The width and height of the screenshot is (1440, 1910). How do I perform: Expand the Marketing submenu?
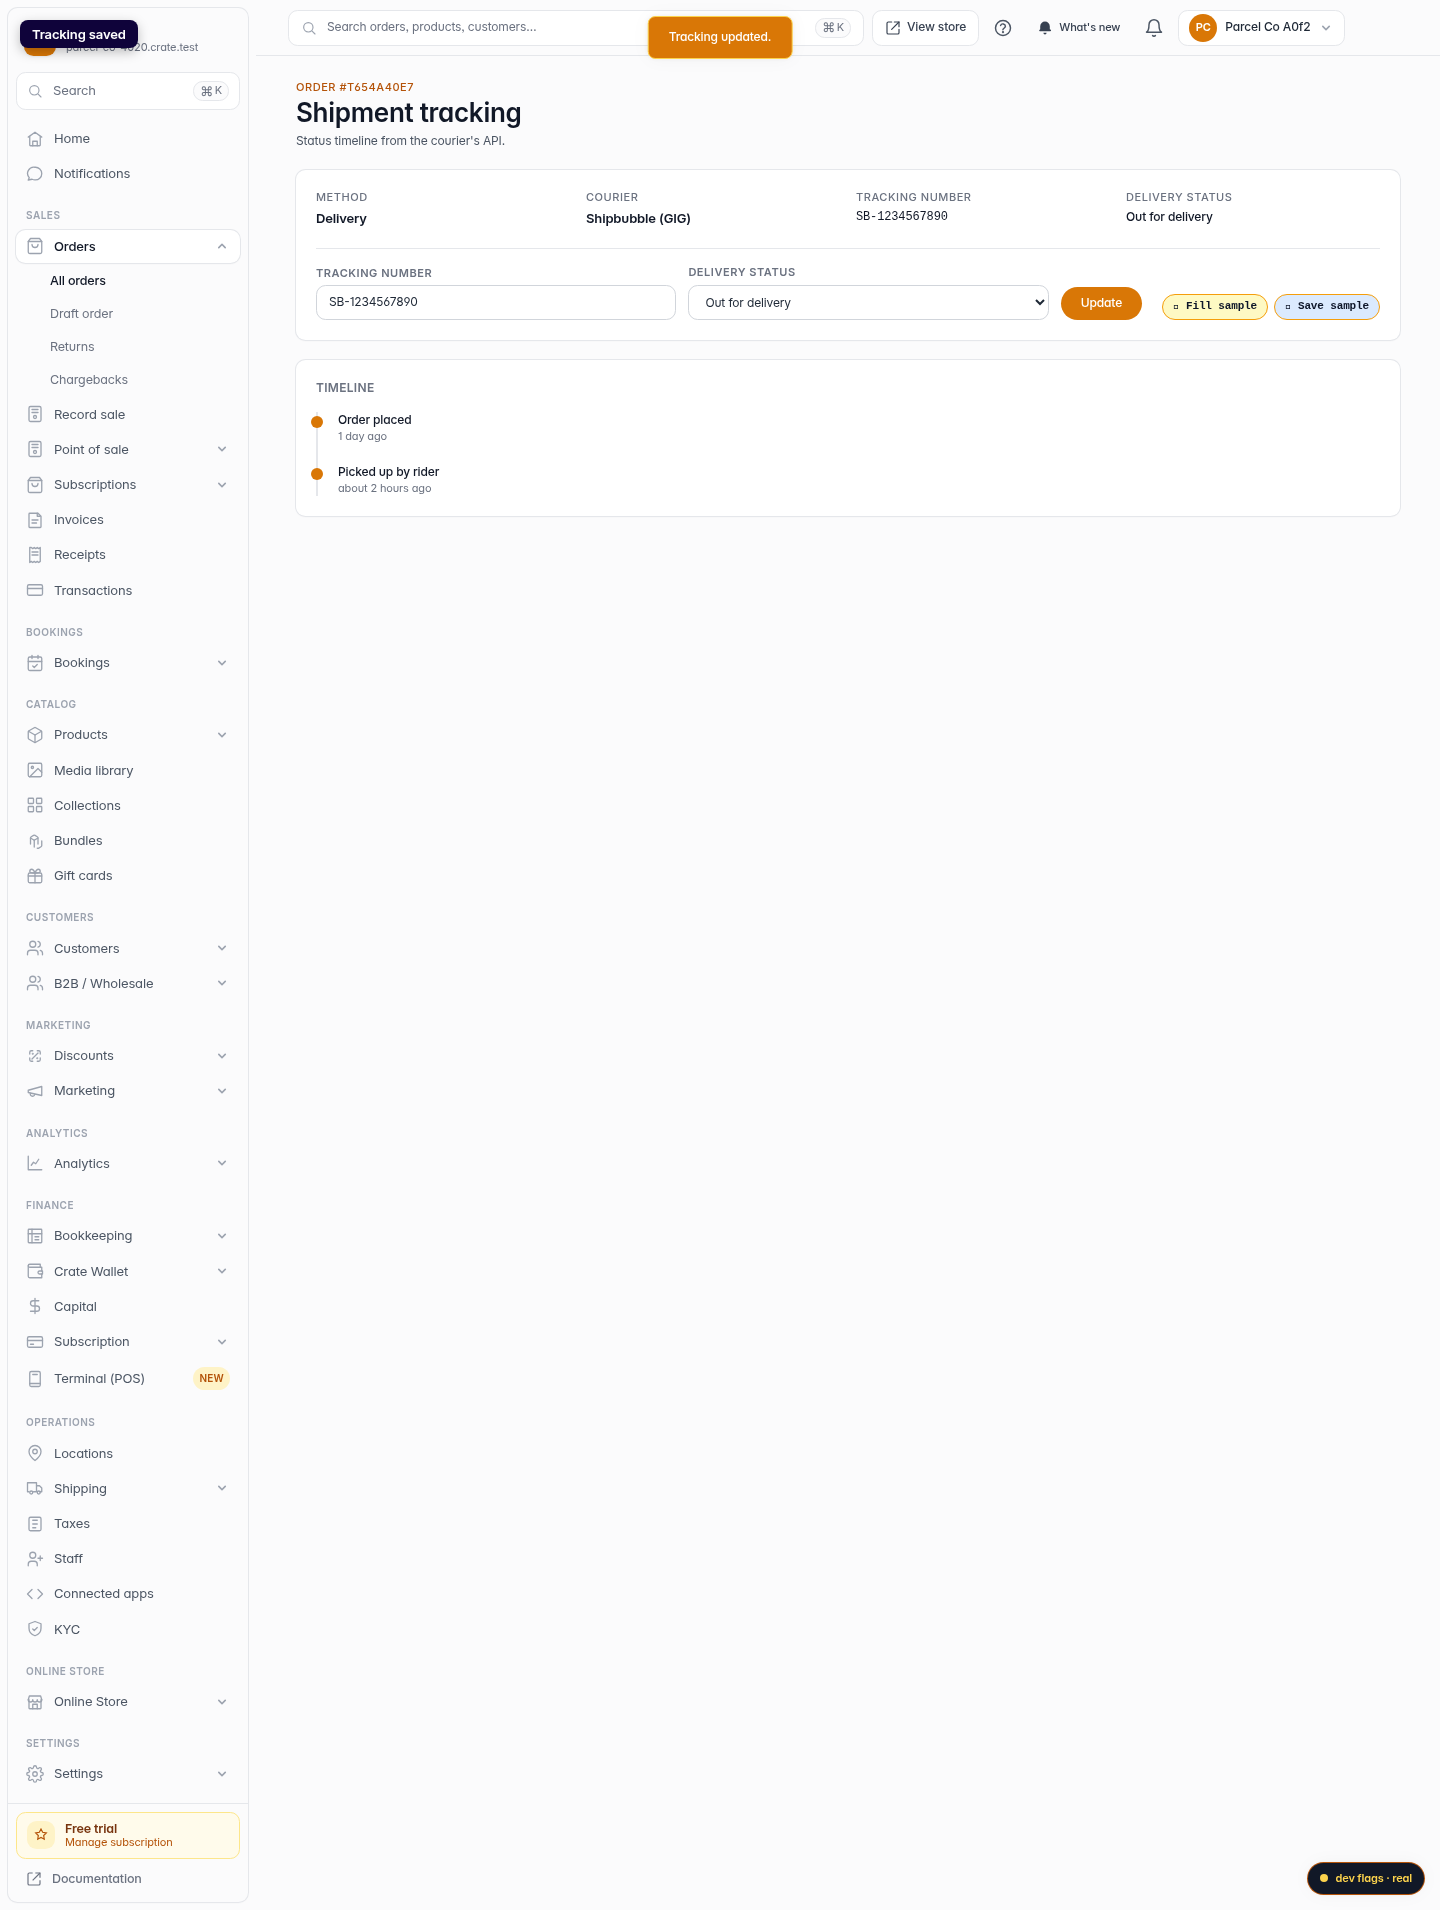222,1091
